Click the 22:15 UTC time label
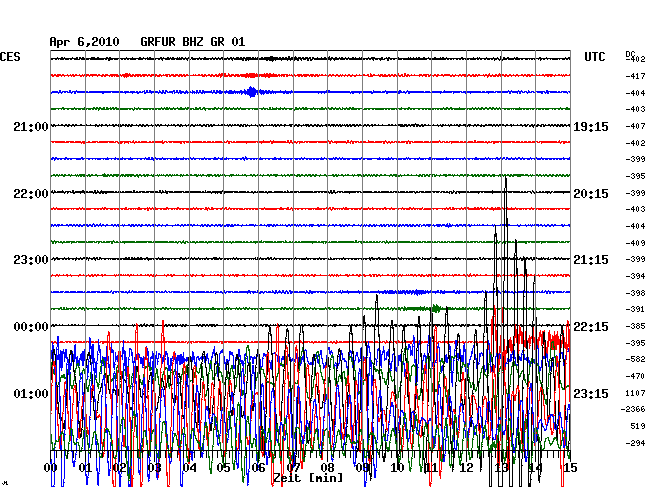650x494 pixels. pos(591,327)
